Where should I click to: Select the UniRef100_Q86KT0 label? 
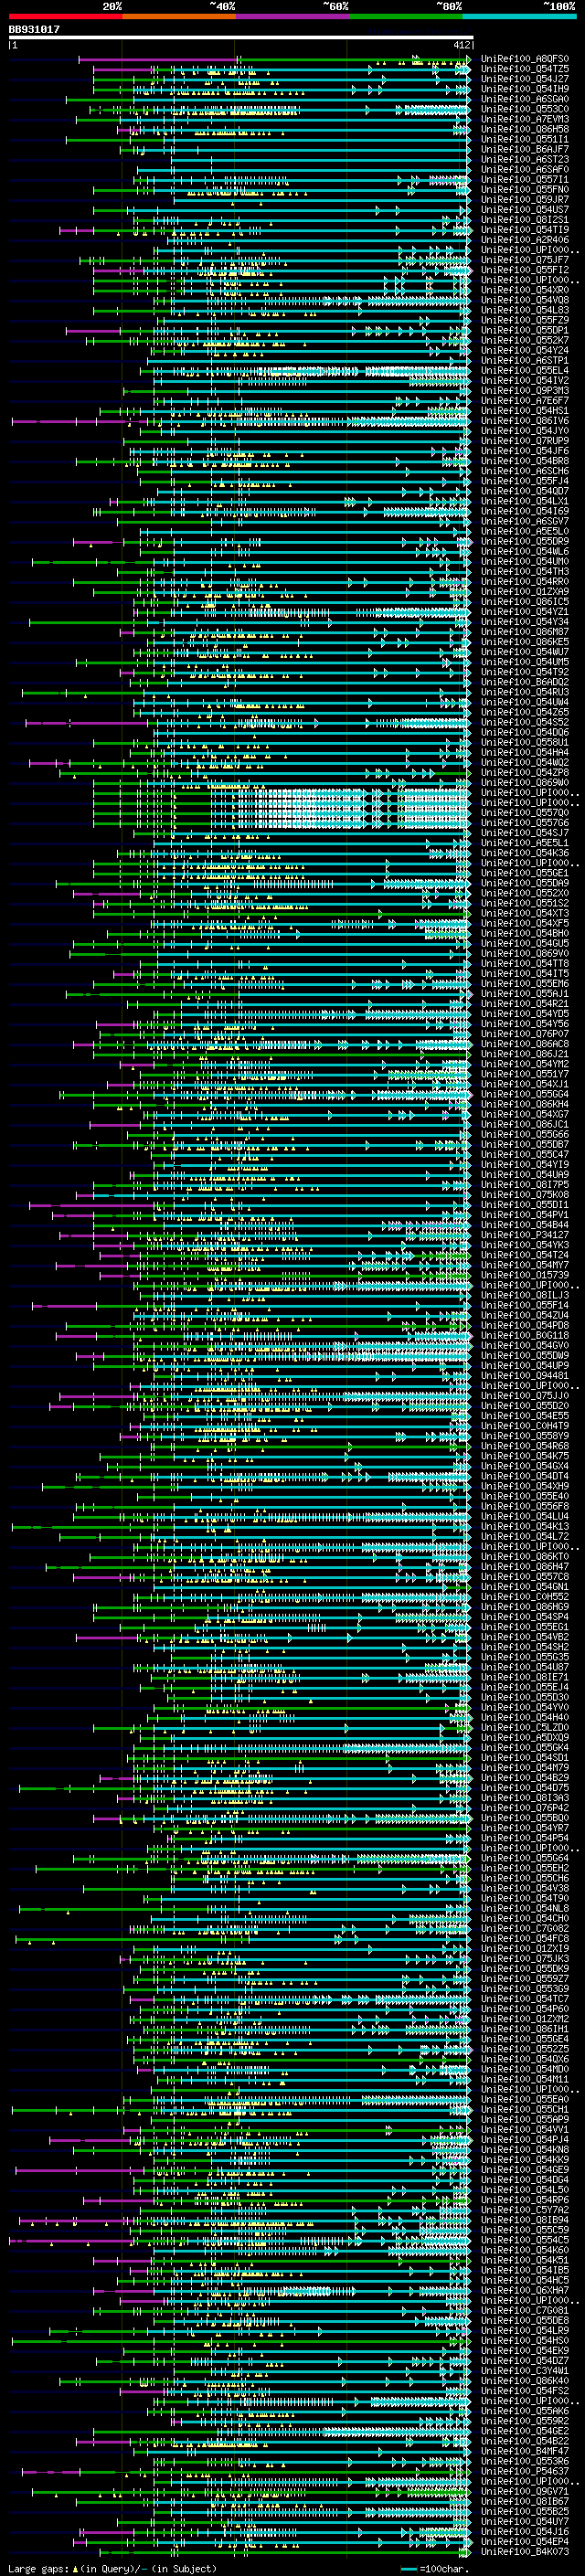(x=525, y=1556)
